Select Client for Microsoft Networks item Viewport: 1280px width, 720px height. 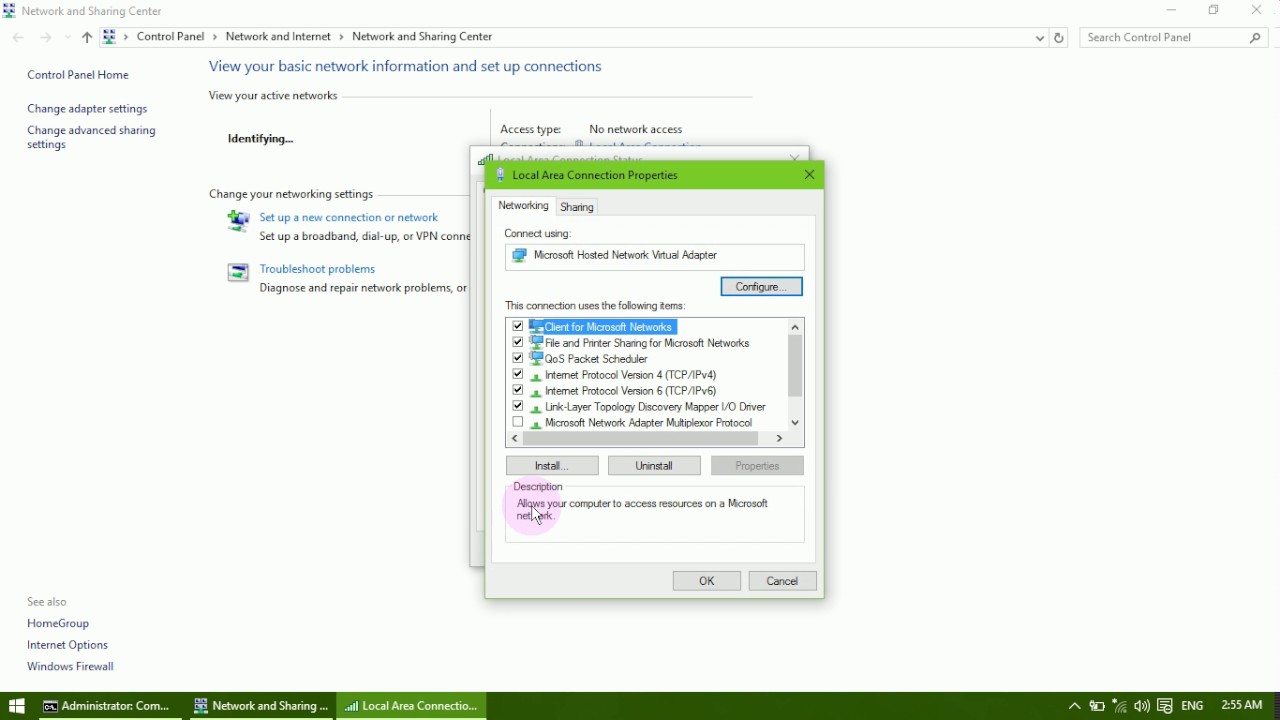[x=609, y=328]
